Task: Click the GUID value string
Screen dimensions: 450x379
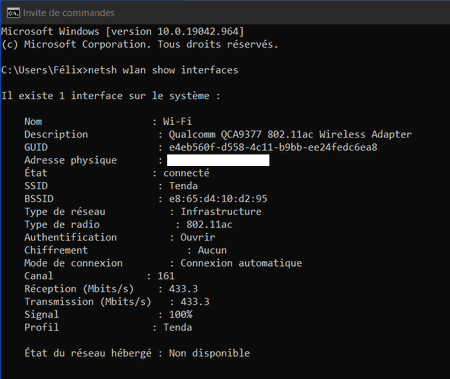Action: click(273, 147)
